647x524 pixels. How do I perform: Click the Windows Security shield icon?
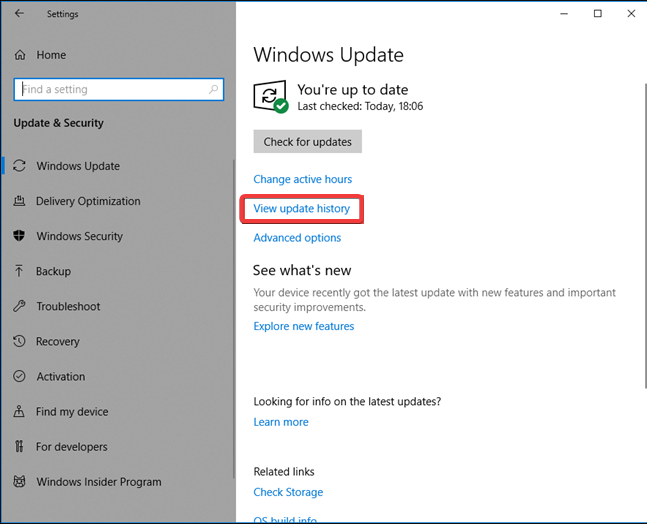pyautogui.click(x=19, y=236)
